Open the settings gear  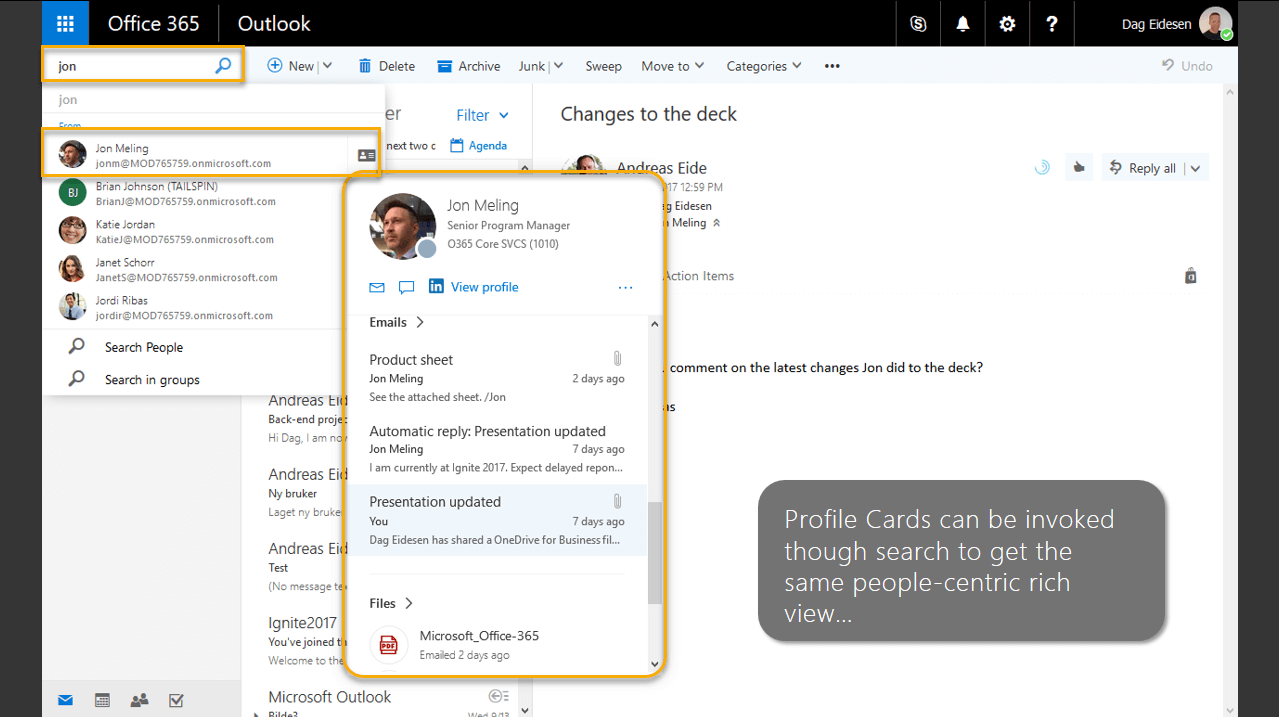pyautogui.click(x=1007, y=24)
